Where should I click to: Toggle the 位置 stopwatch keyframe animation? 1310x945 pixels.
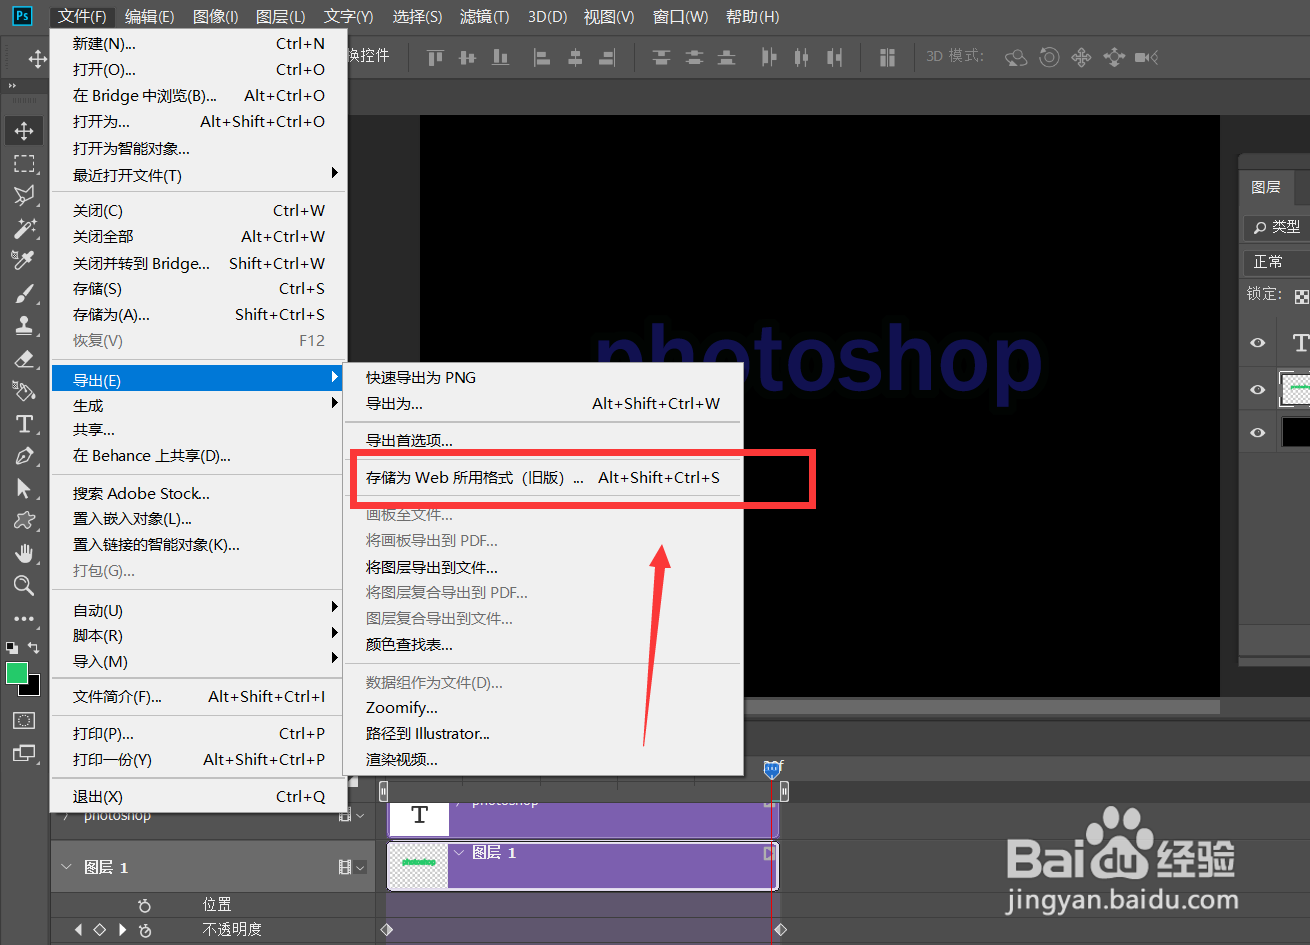[145, 905]
